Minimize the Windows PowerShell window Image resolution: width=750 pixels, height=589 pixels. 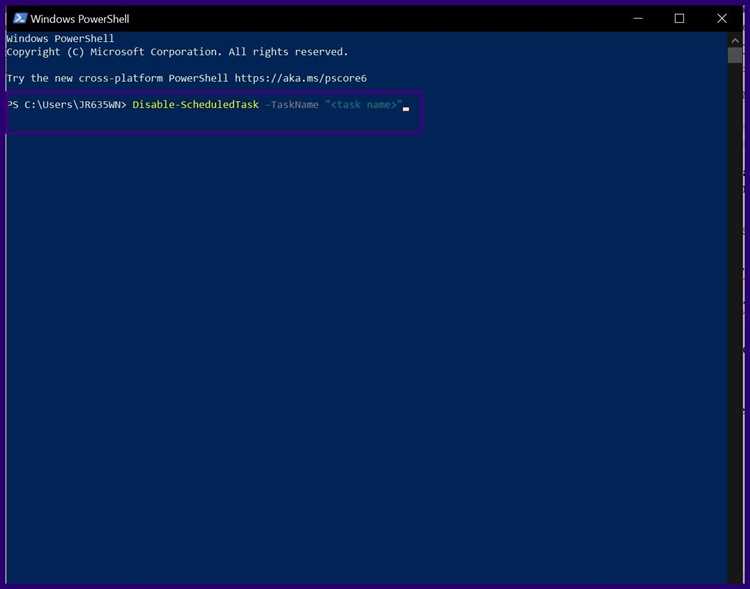638,19
